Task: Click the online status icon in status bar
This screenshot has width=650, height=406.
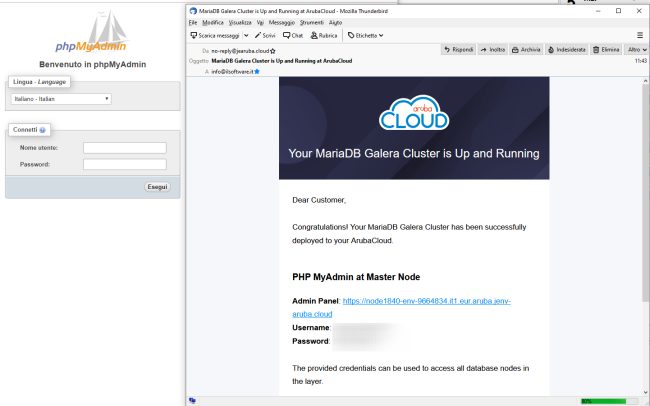Action: point(192,401)
